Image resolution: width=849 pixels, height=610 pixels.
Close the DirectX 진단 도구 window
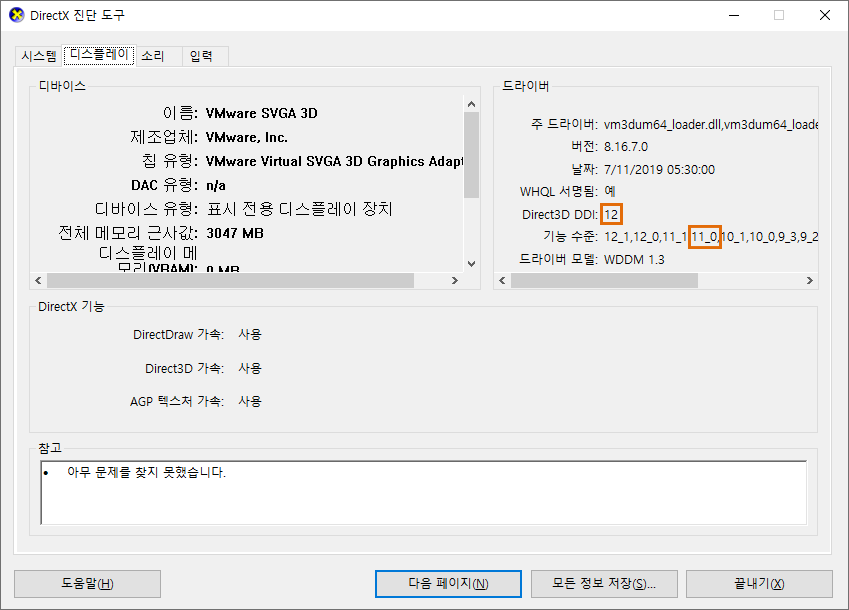825,15
